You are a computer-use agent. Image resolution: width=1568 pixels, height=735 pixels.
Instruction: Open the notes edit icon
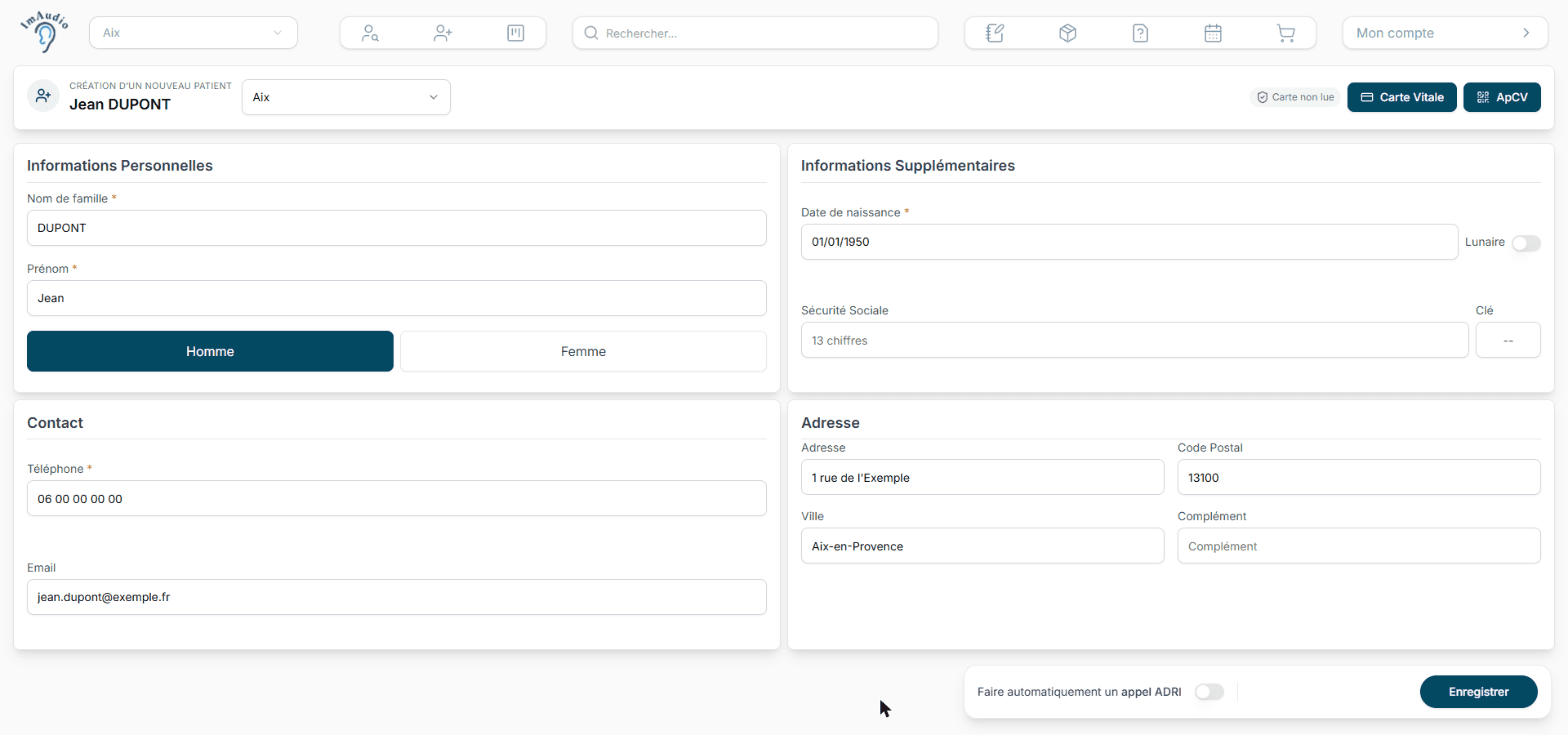[x=994, y=33]
